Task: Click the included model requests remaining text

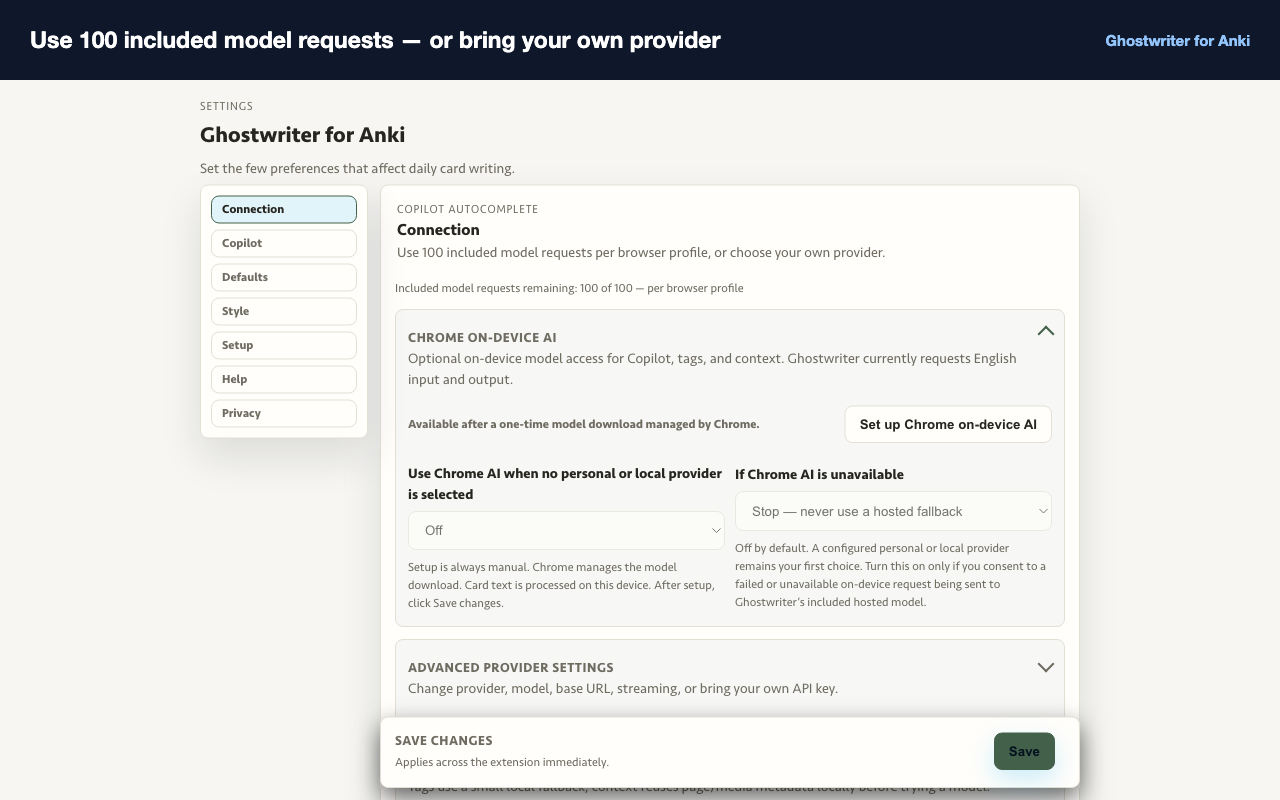Action: click(569, 288)
